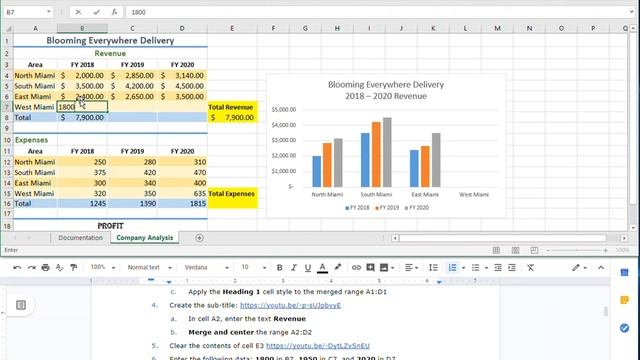Click the chart title Blooming Everywhere Delivery
Viewport: 640px width, 360px height.
click(x=386, y=90)
